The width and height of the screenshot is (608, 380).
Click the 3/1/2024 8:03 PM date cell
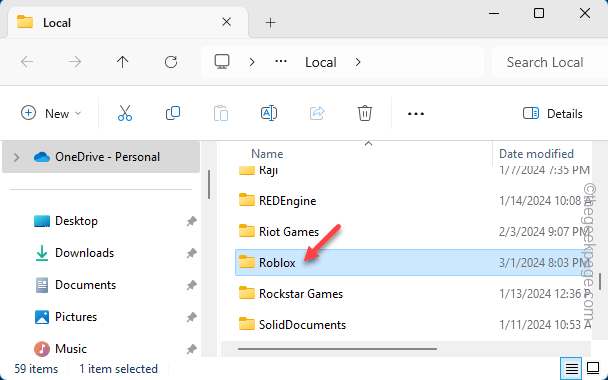[x=544, y=263]
